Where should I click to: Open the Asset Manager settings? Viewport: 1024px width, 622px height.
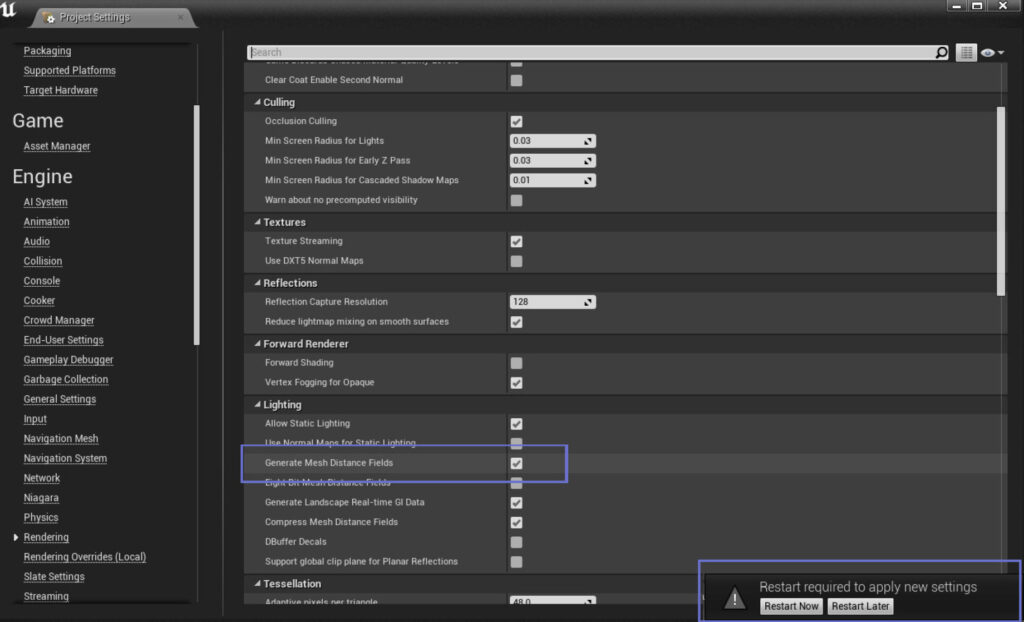(x=57, y=146)
